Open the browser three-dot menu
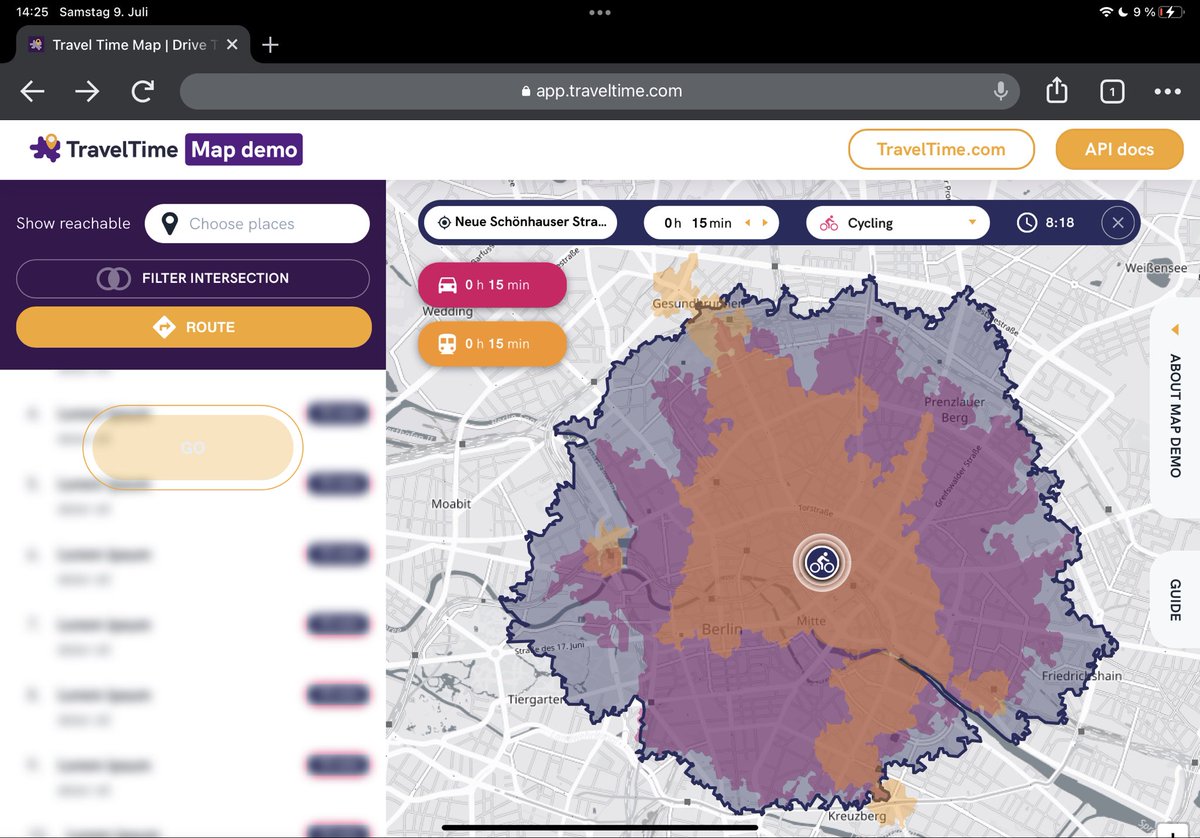 pos(1167,91)
